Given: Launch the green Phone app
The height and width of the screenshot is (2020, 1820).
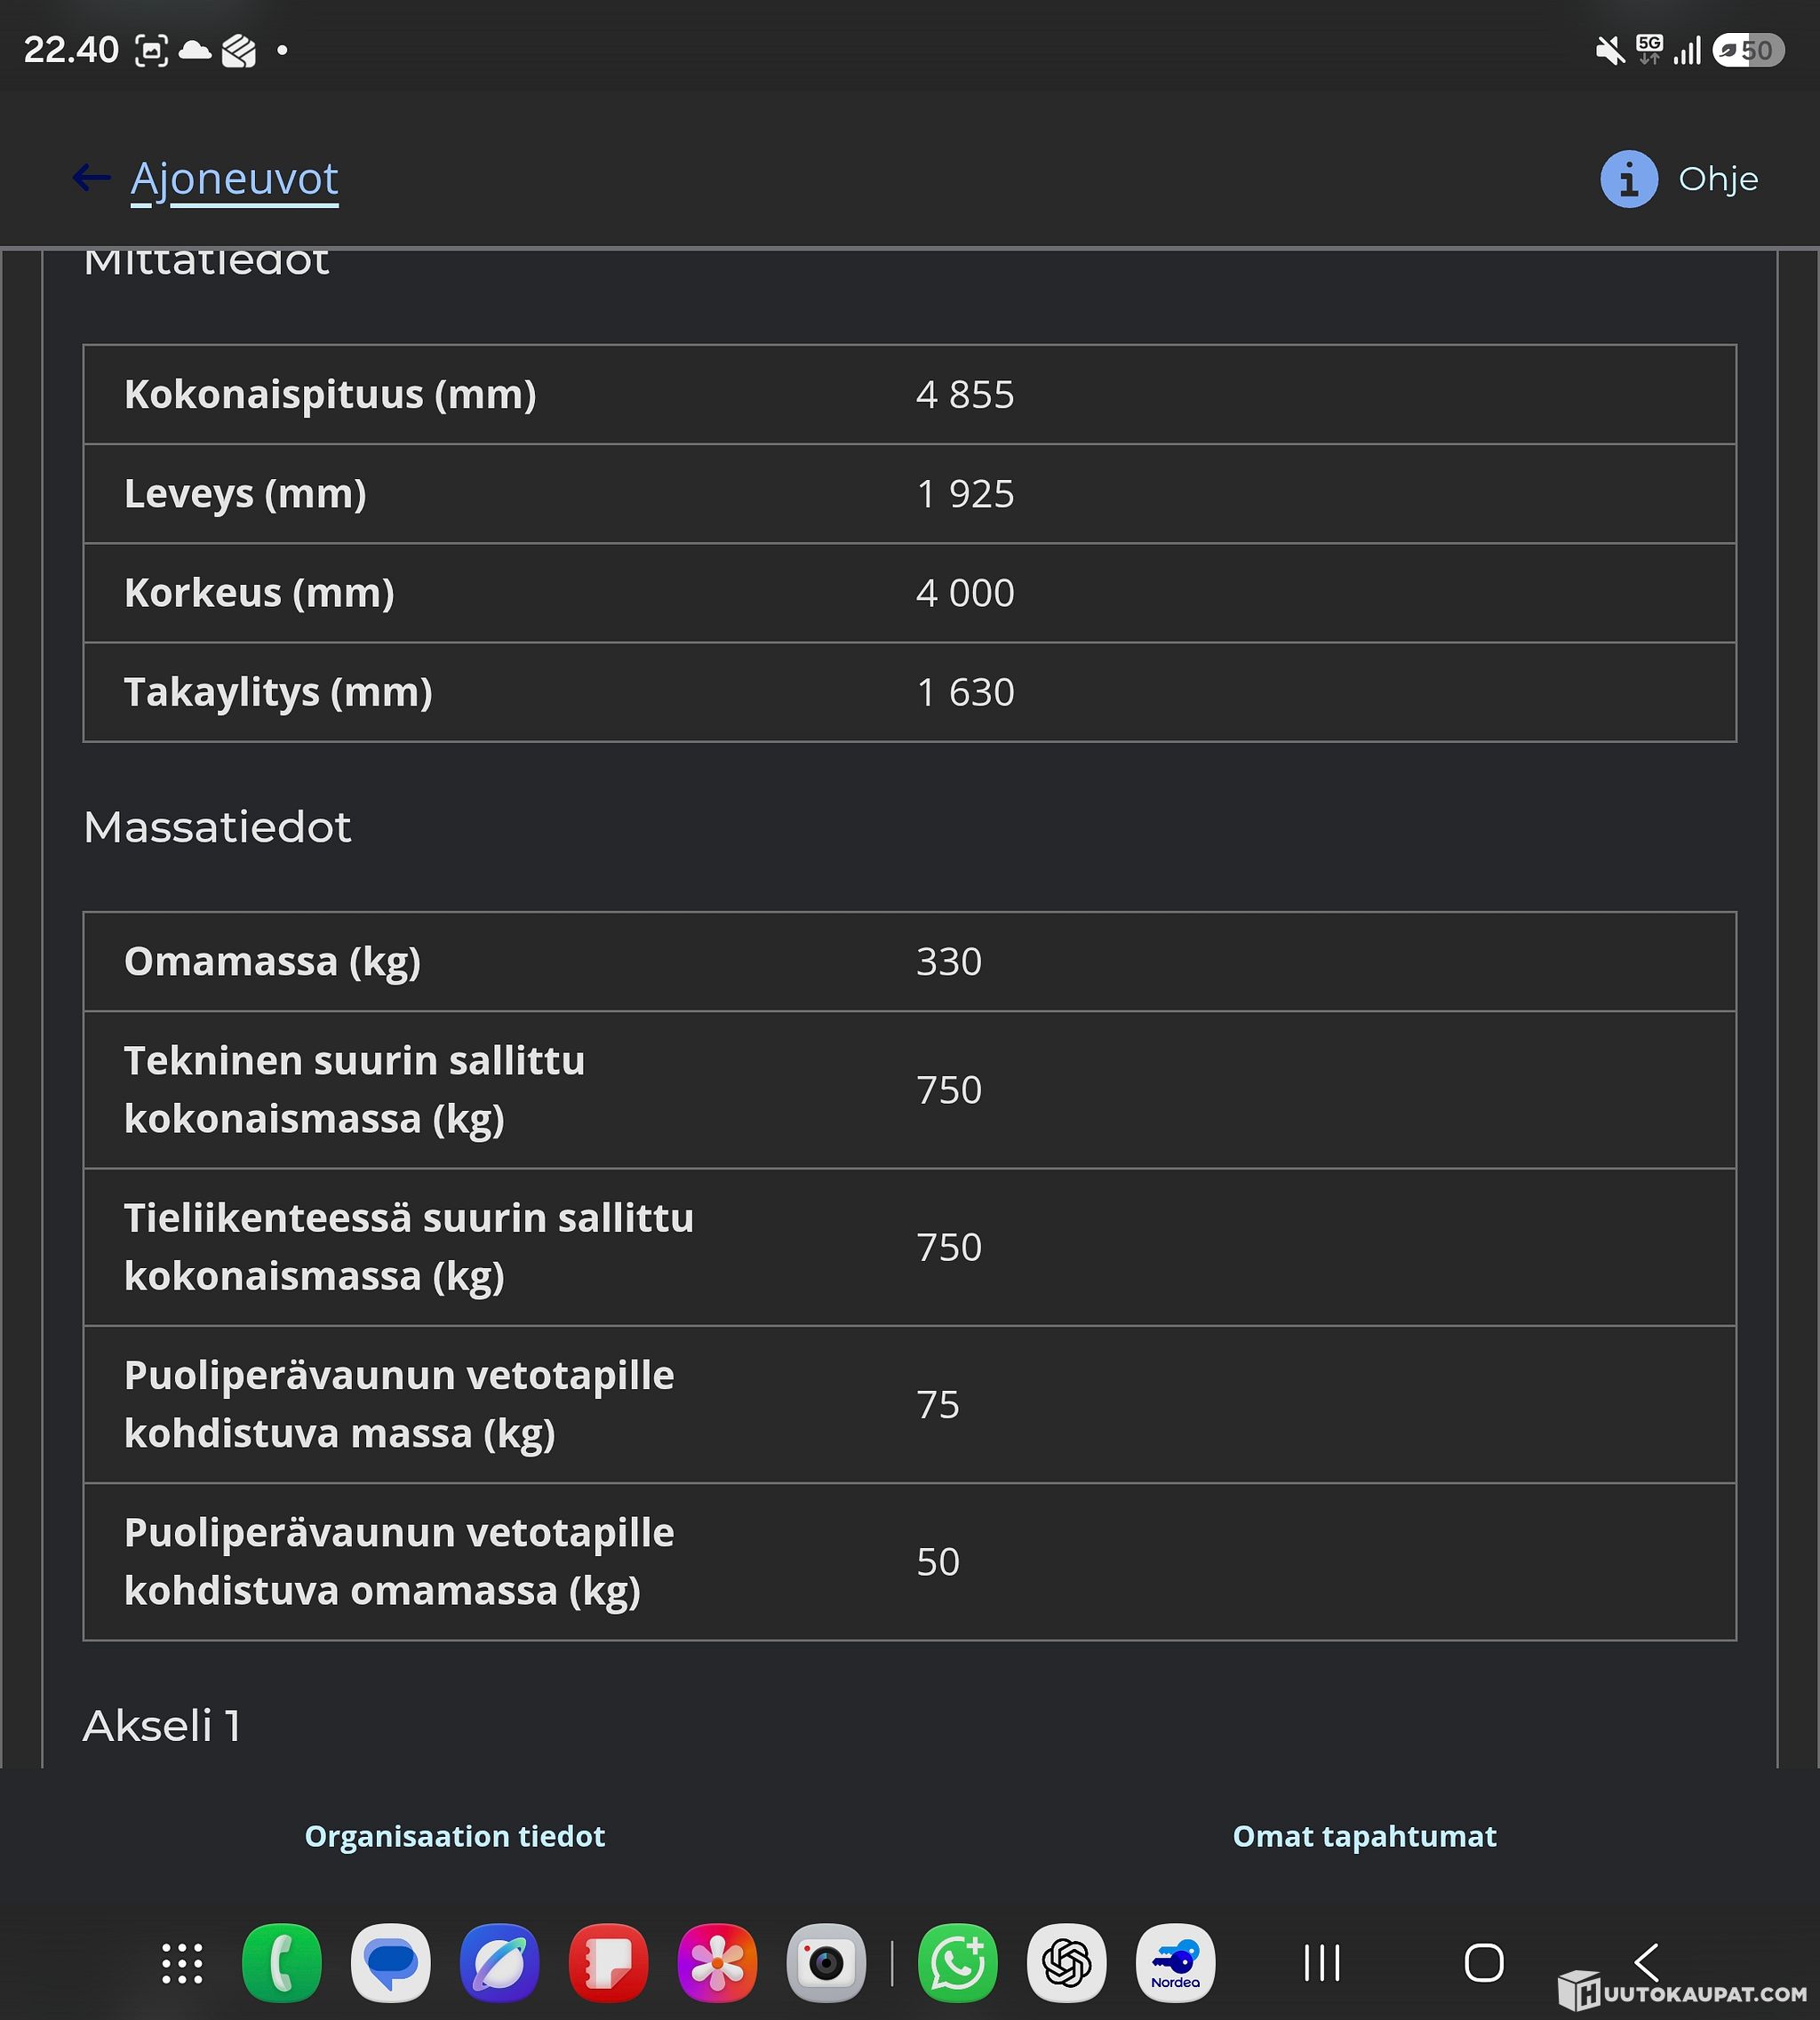Looking at the screenshot, I should pos(282,1963).
